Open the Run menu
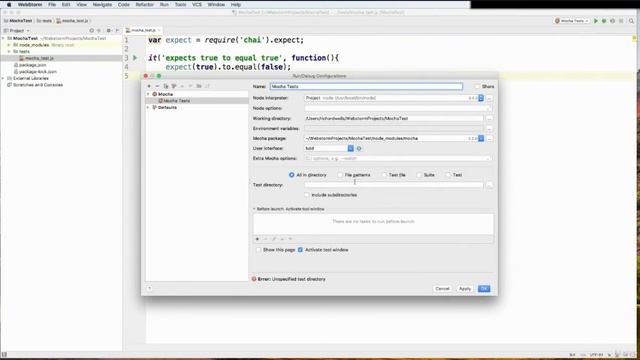The height and width of the screenshot is (360, 640). coord(164,4)
